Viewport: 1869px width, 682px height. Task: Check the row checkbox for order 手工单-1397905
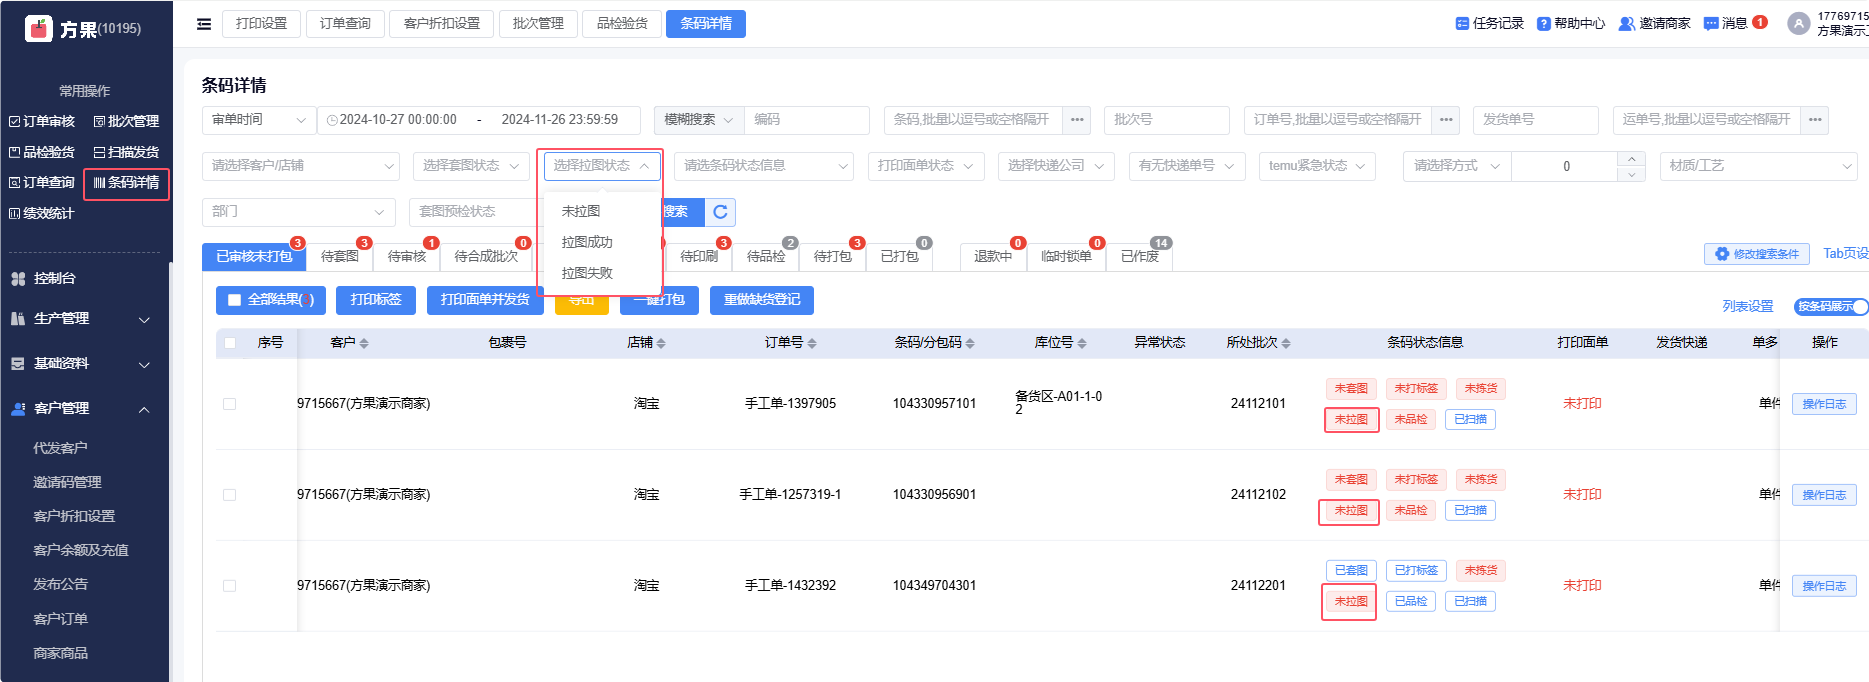pyautogui.click(x=230, y=404)
